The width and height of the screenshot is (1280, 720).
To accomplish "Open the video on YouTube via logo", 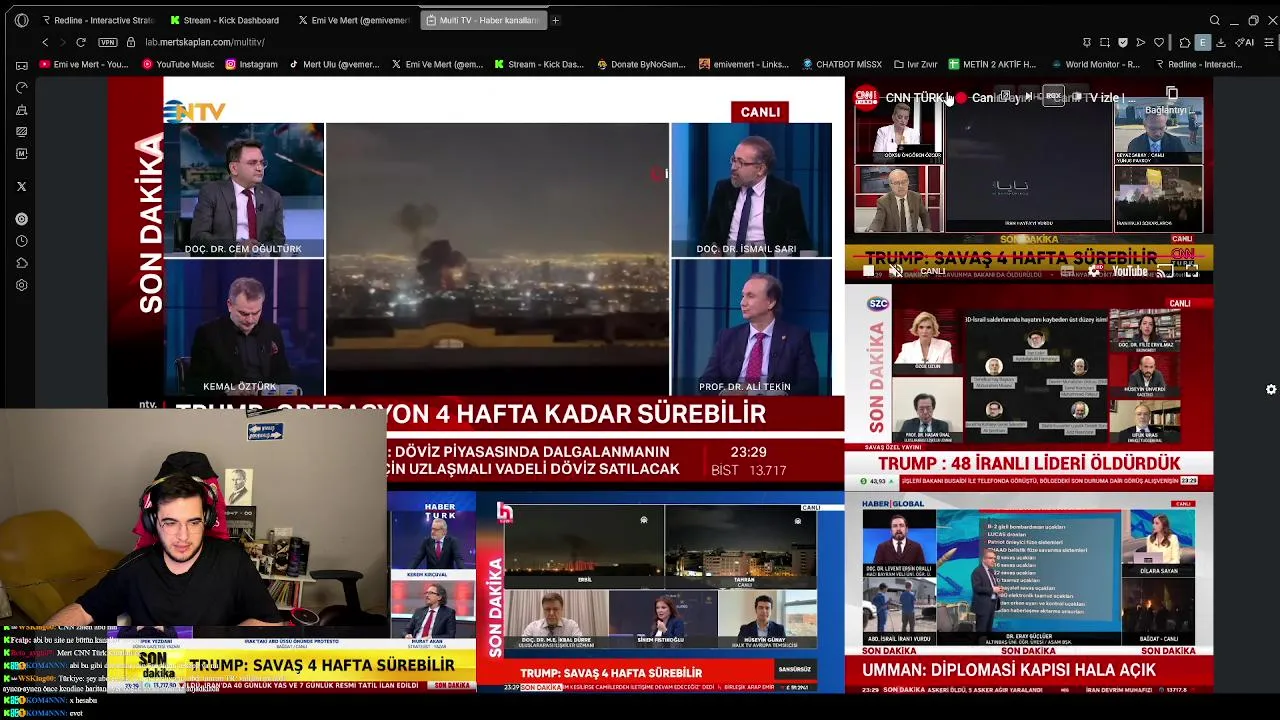I will [x=1130, y=271].
